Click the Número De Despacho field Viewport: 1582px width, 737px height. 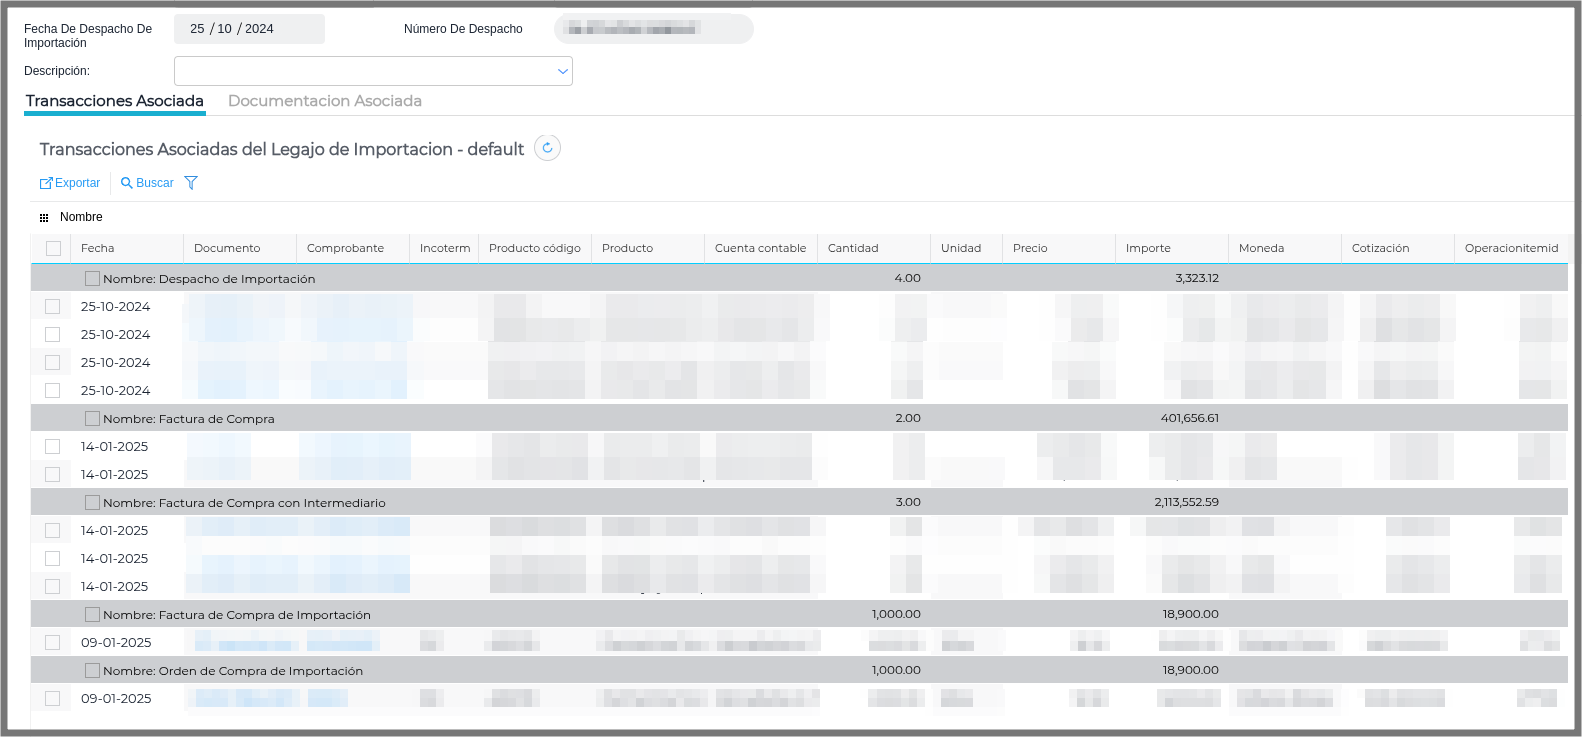pyautogui.click(x=653, y=29)
